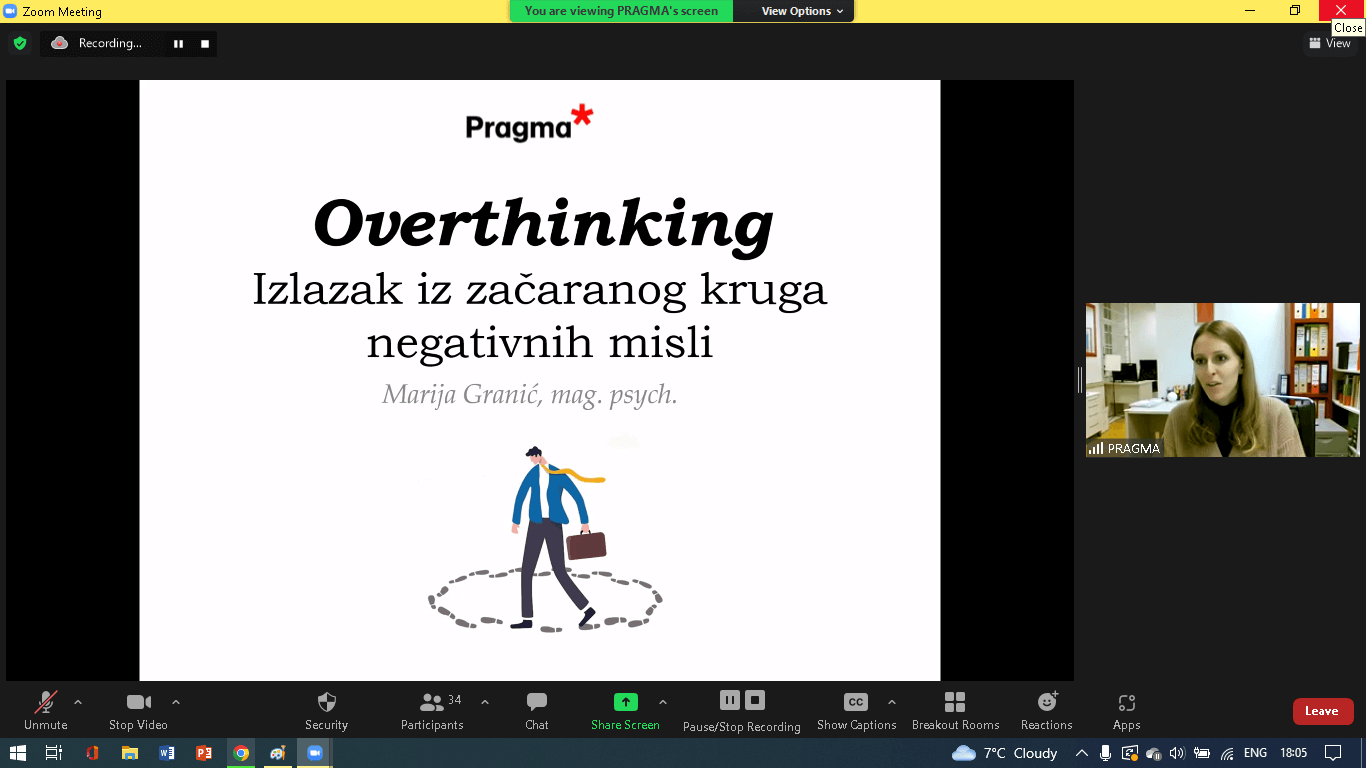Viewport: 1366px width, 768px height.
Task: Open the Windows Start menu
Action: [17, 753]
